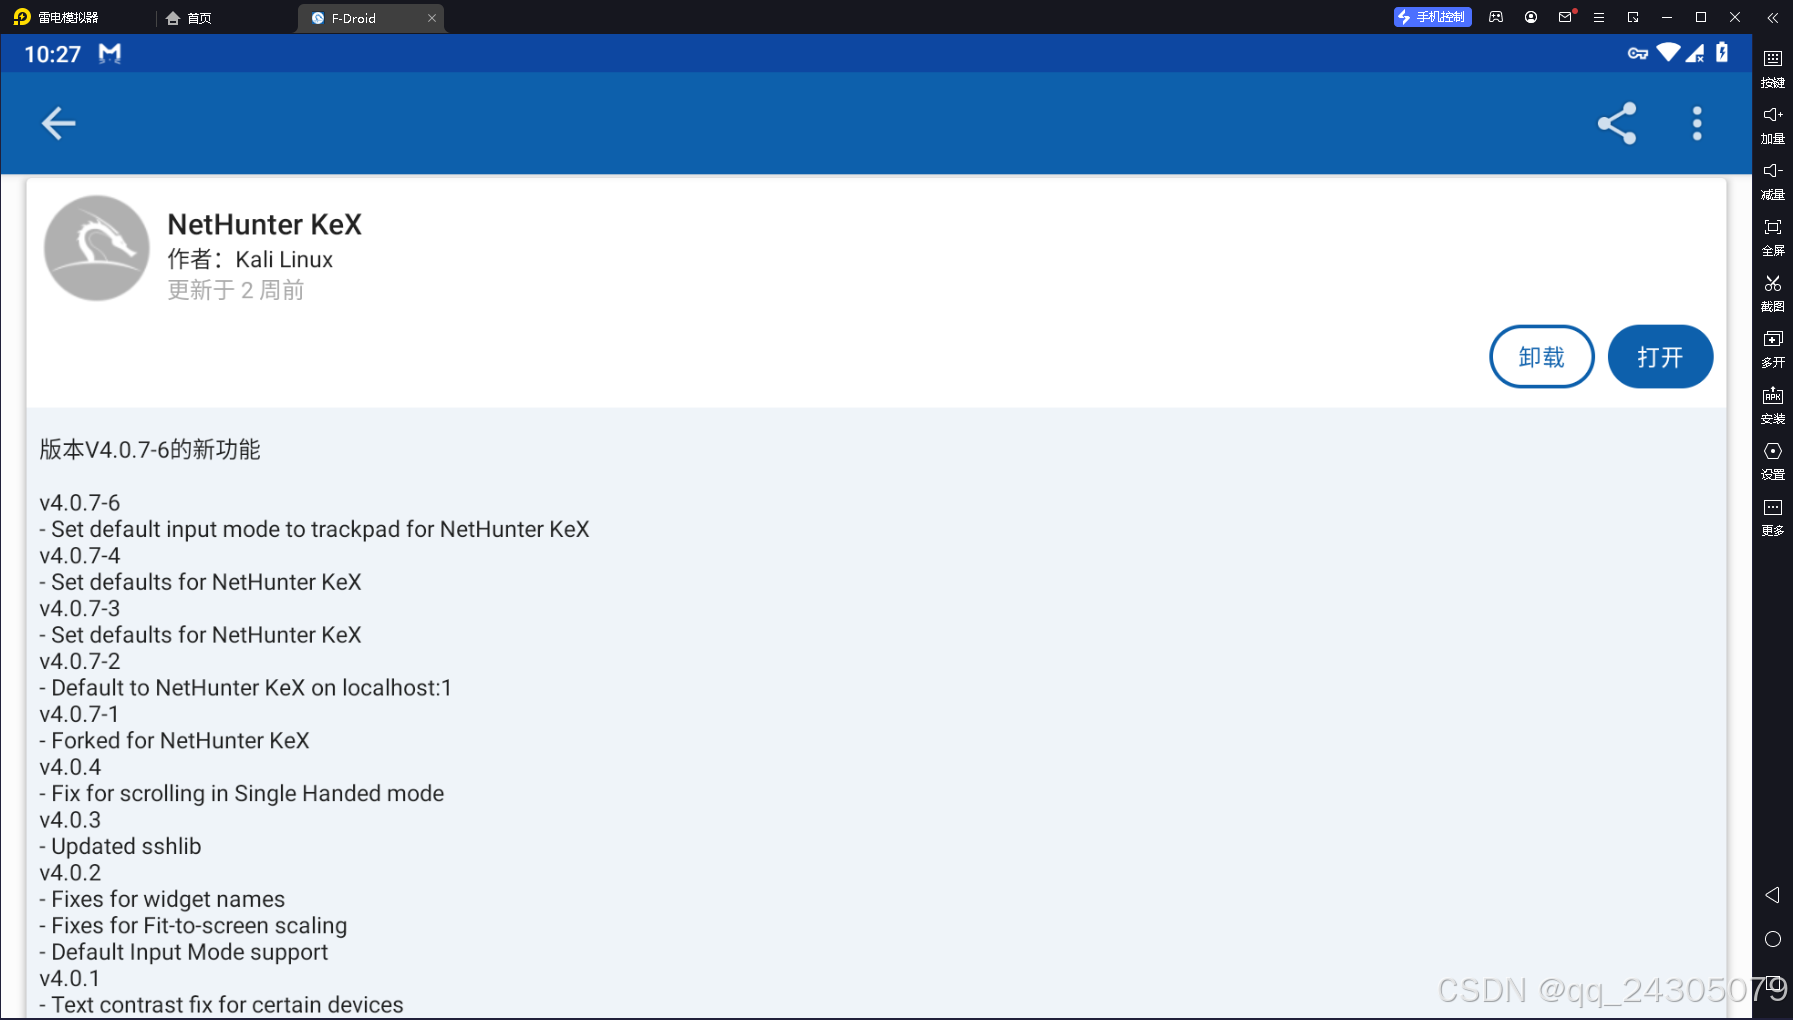
Task: Uninstall the app with 卸载 button
Action: (x=1541, y=356)
